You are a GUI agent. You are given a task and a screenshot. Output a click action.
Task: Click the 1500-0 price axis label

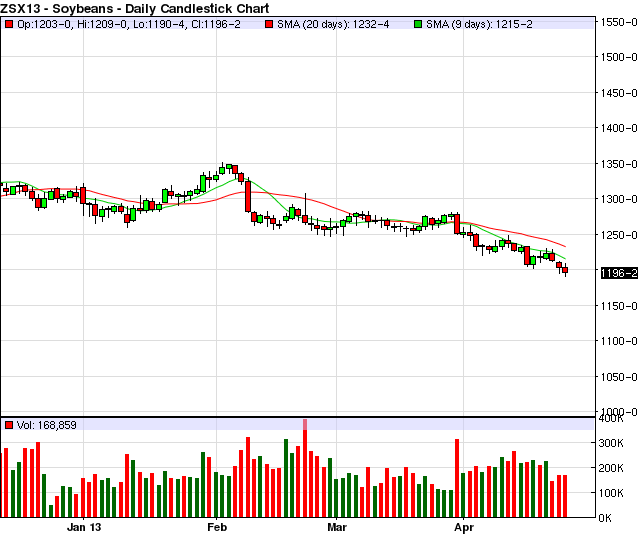click(x=619, y=57)
